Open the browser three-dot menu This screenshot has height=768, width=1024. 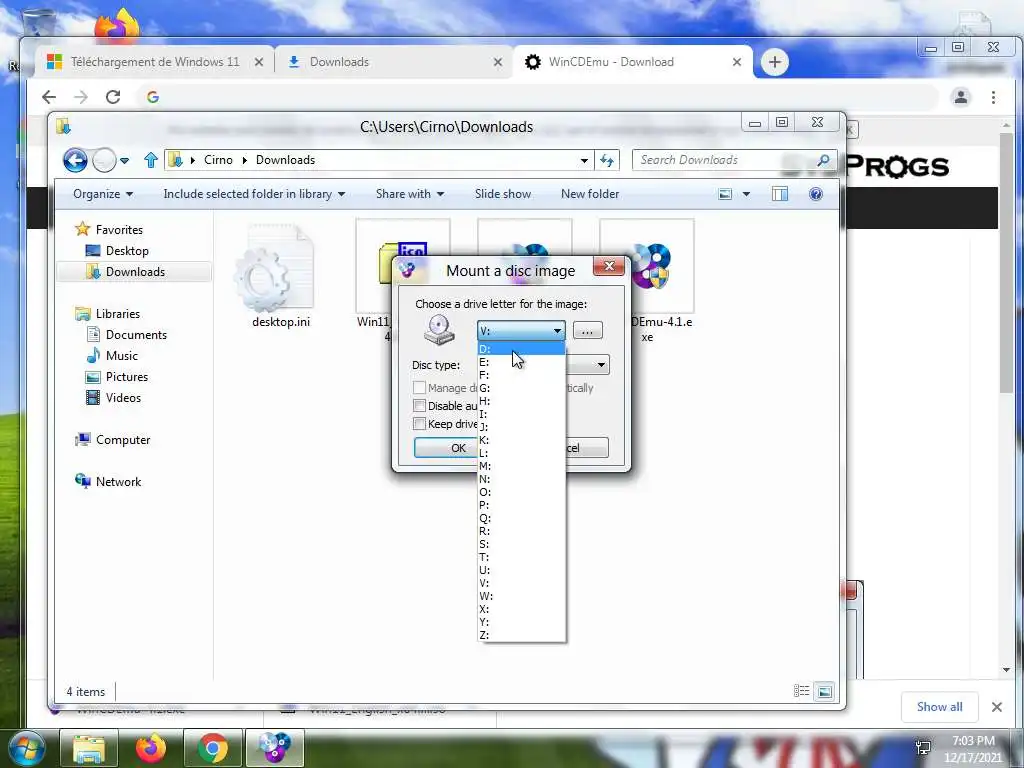[x=993, y=97]
